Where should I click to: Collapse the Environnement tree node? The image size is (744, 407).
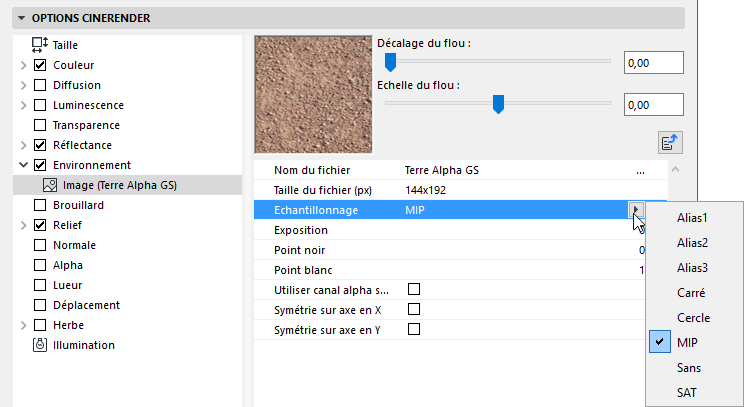click(x=23, y=165)
